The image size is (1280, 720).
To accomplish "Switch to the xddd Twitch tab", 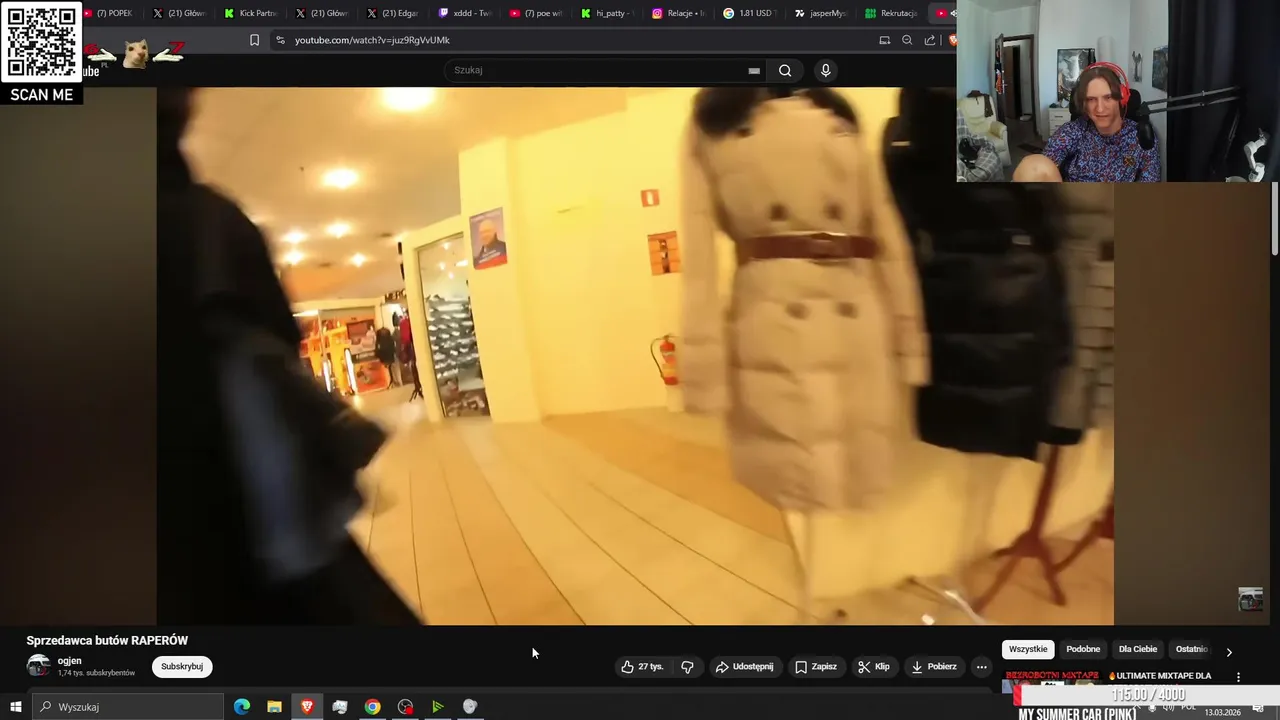I will click(465, 13).
